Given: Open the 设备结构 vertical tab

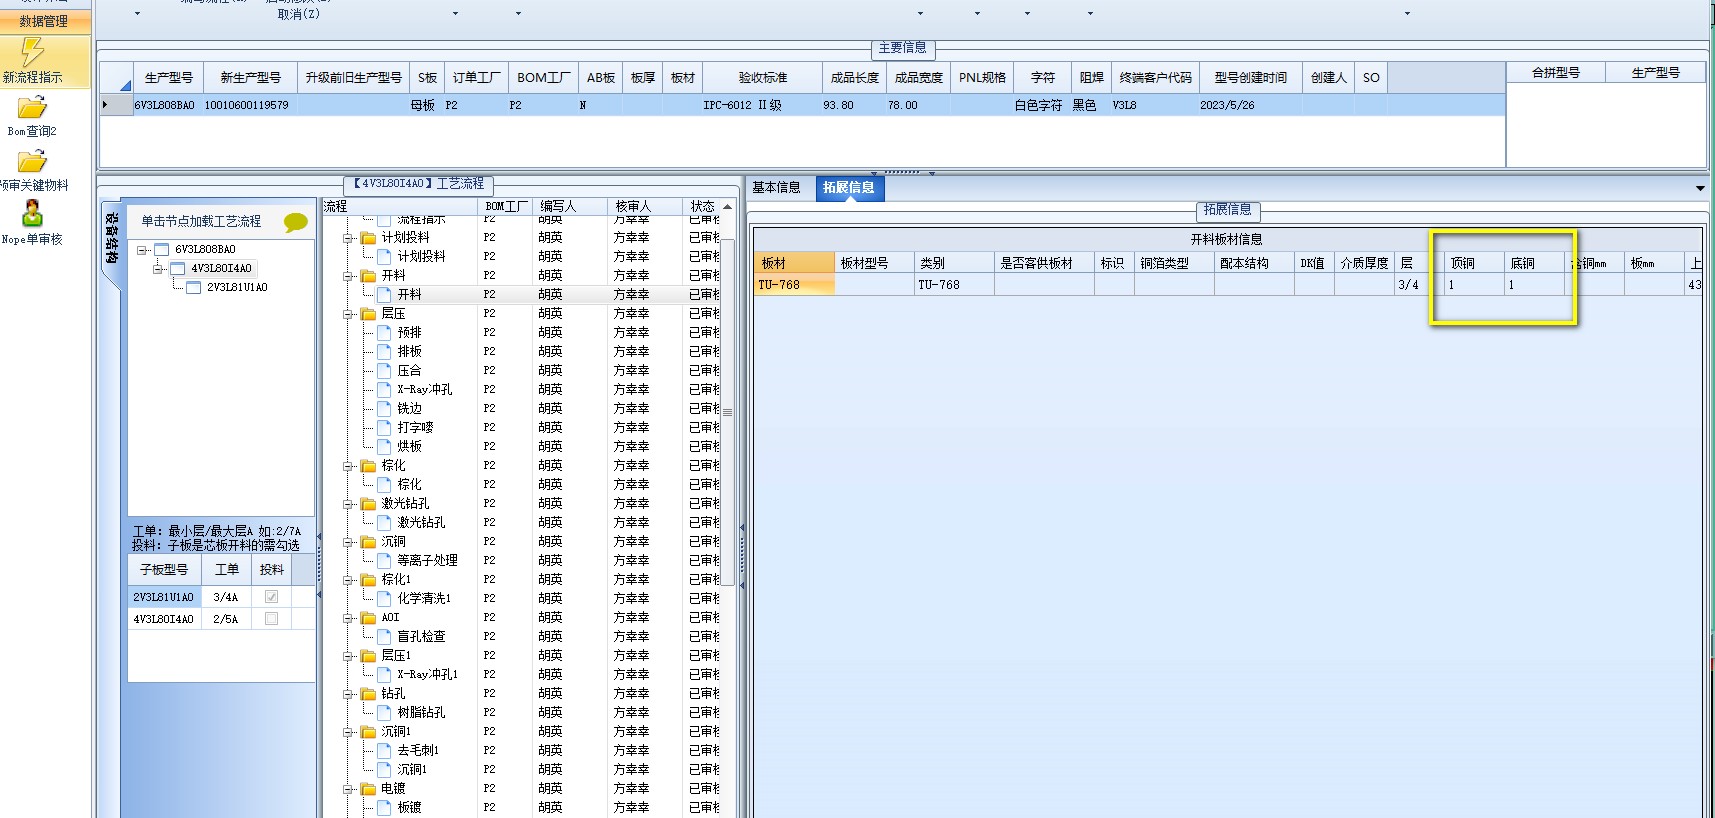Looking at the screenshot, I should pyautogui.click(x=111, y=238).
